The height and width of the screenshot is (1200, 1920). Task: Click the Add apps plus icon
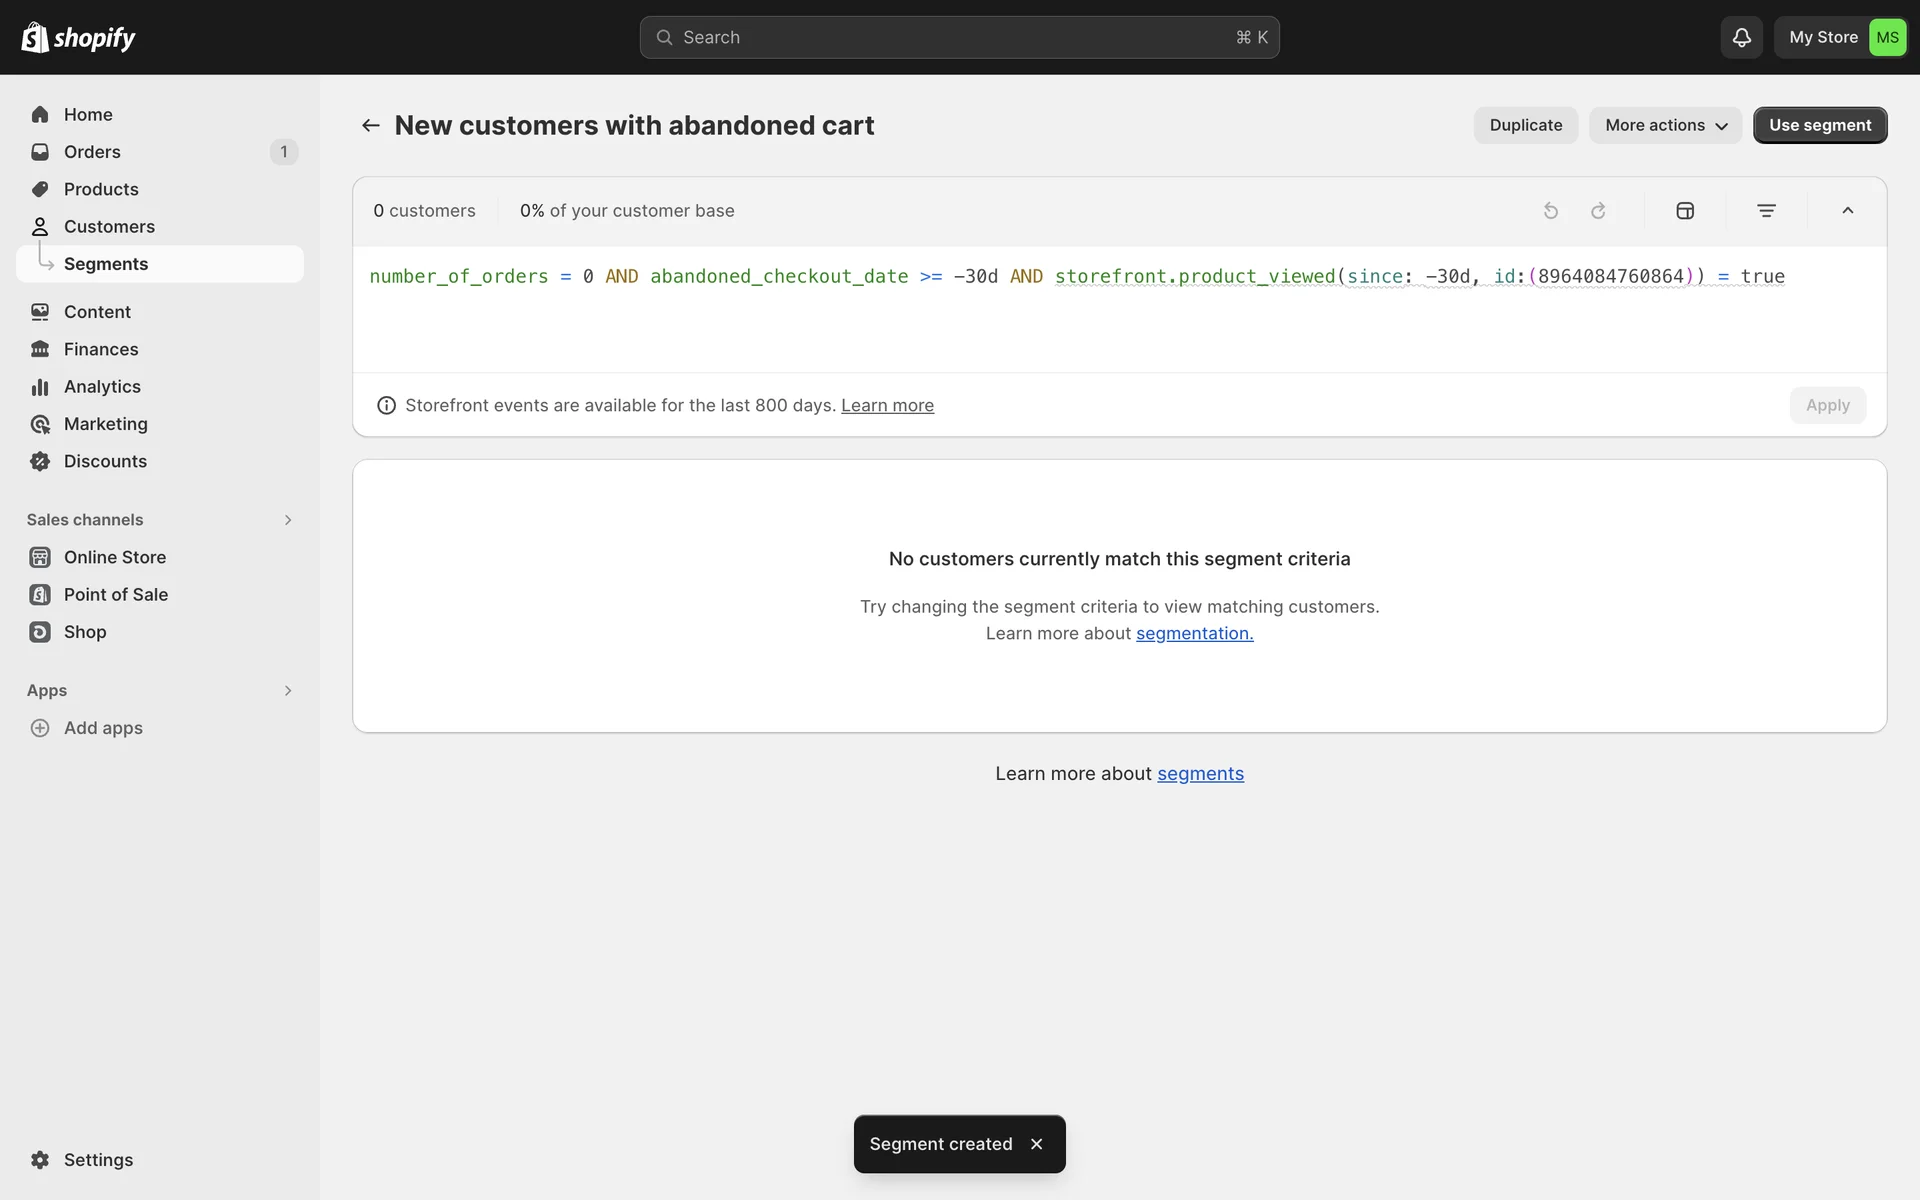(40, 728)
